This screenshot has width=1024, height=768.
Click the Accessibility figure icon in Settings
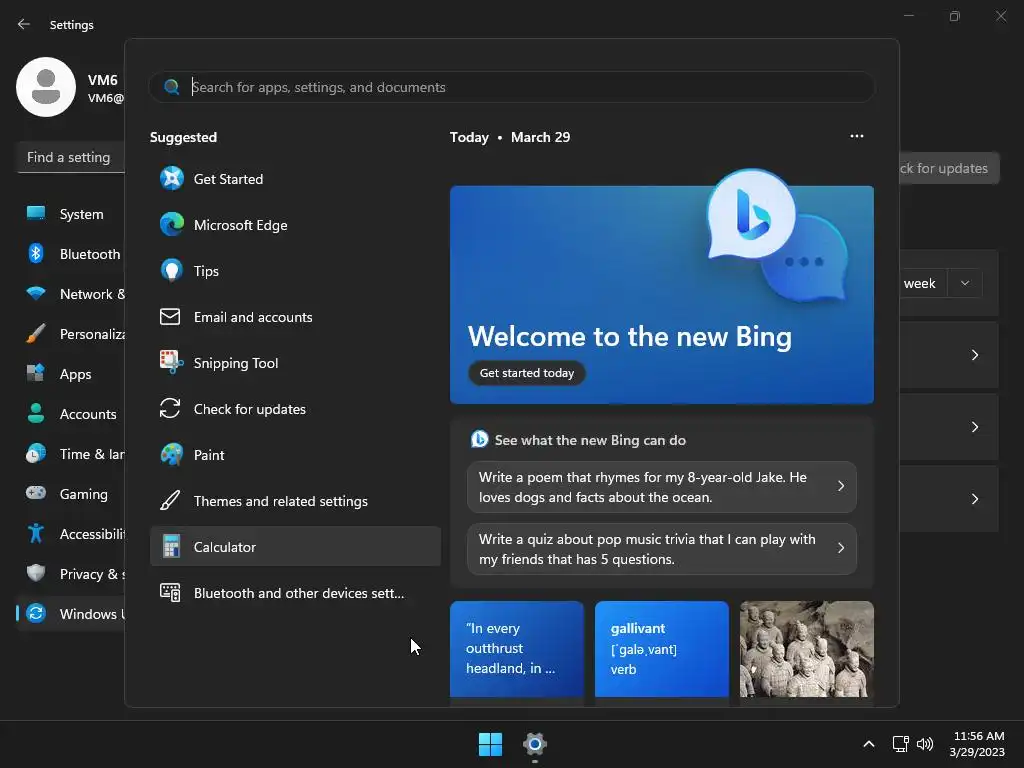36,534
